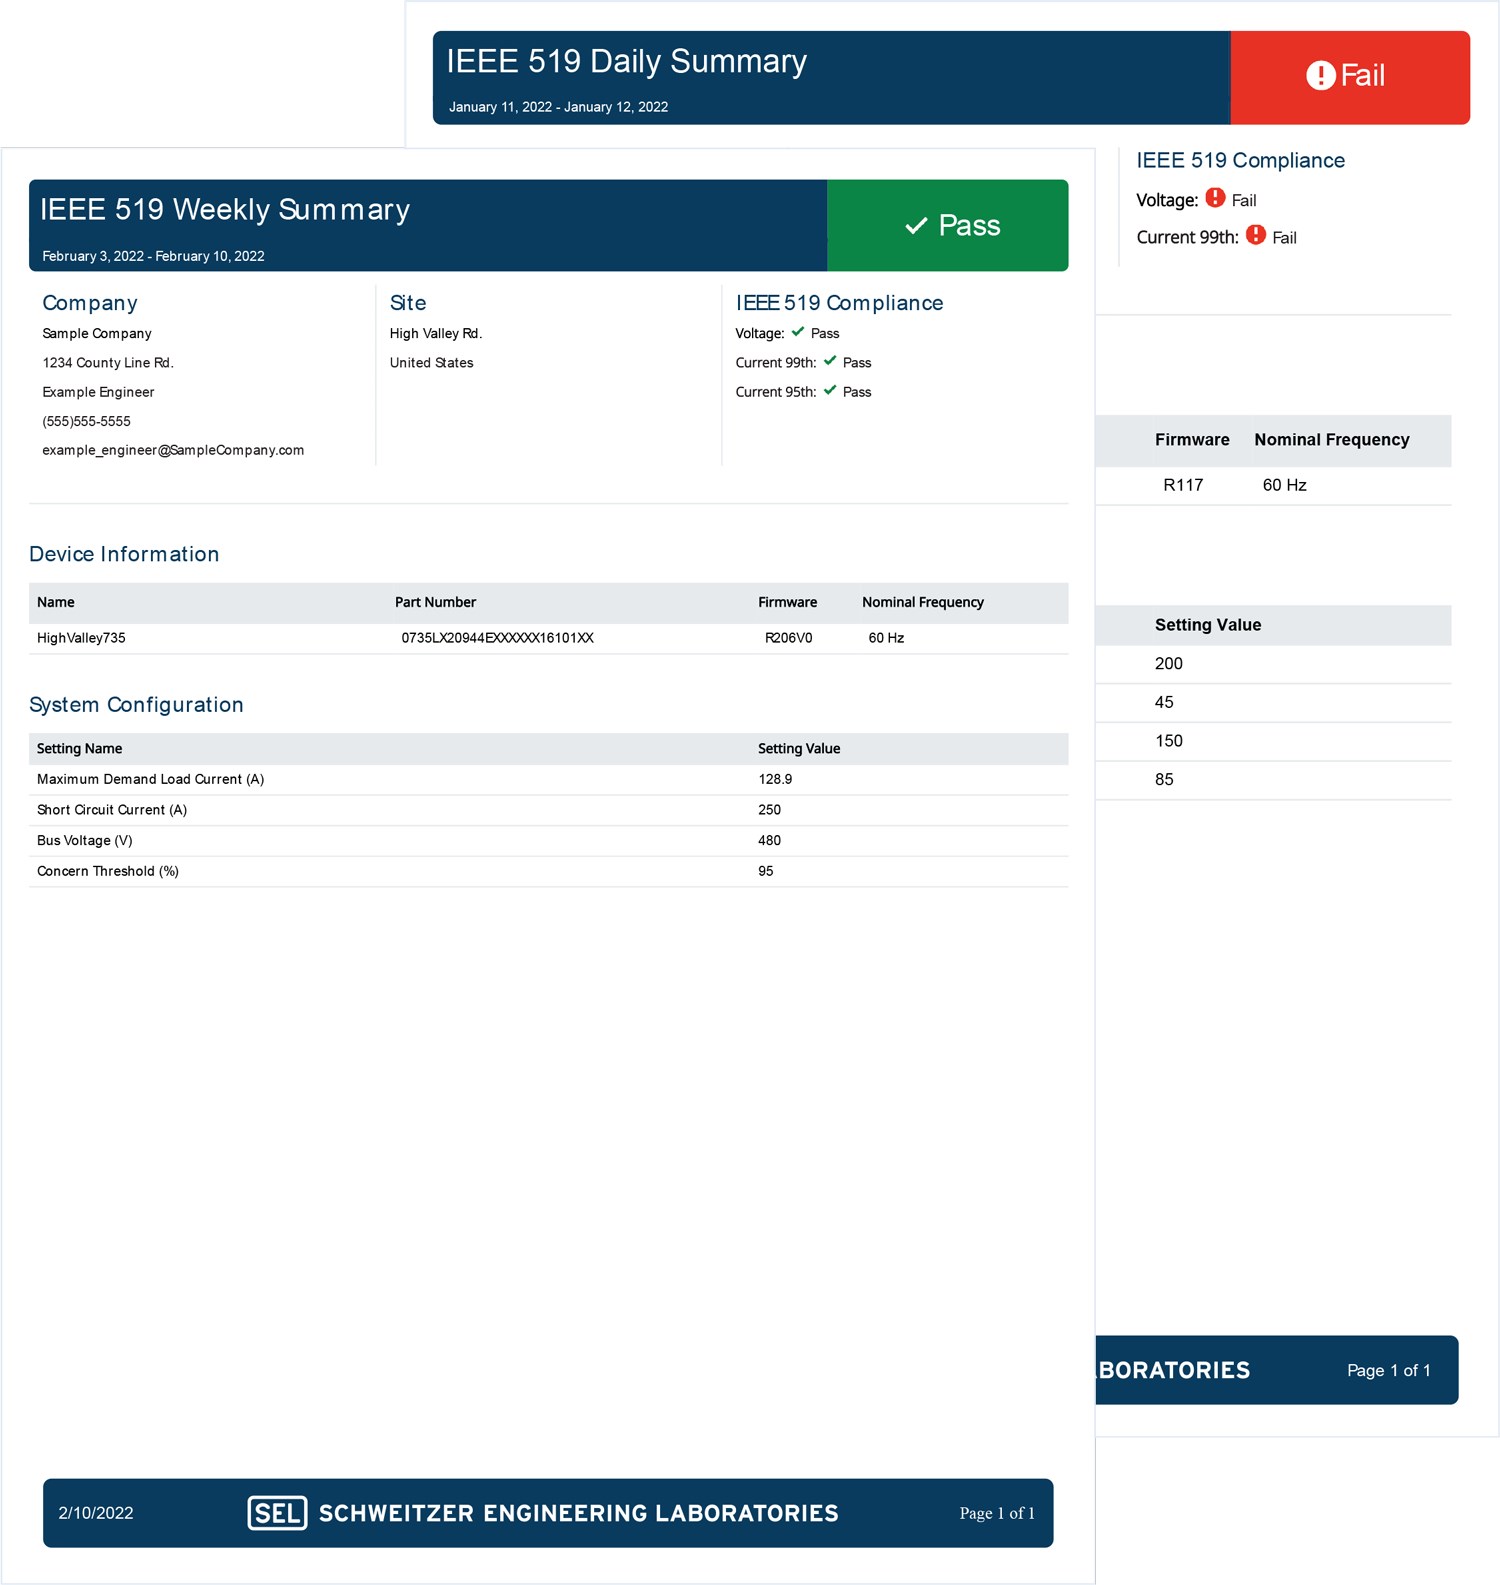The height and width of the screenshot is (1585, 1500).
Task: Click the part number 0735LX20944EXXXXXX16101XX
Action: click(497, 638)
